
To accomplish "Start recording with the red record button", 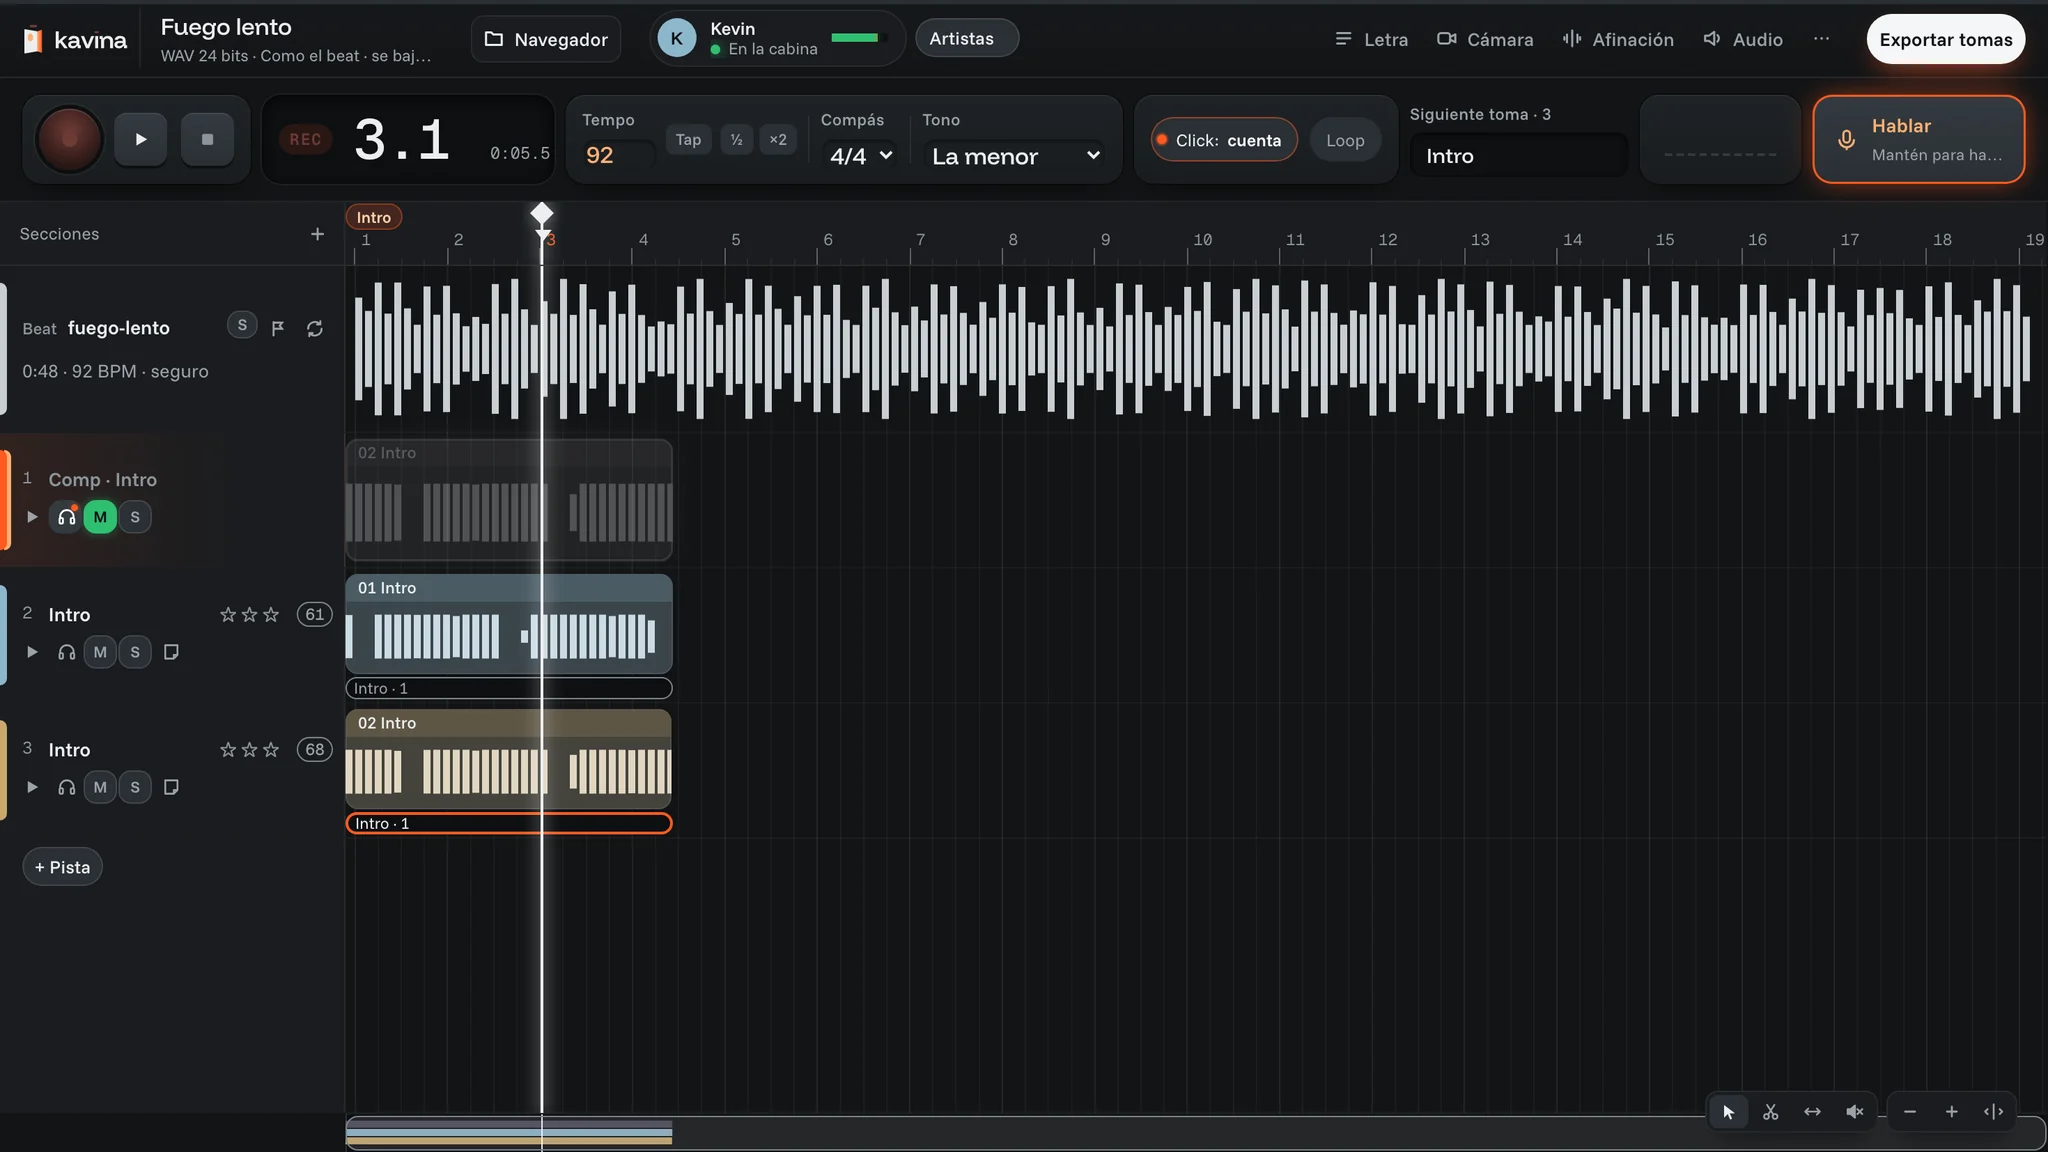I will point(69,139).
